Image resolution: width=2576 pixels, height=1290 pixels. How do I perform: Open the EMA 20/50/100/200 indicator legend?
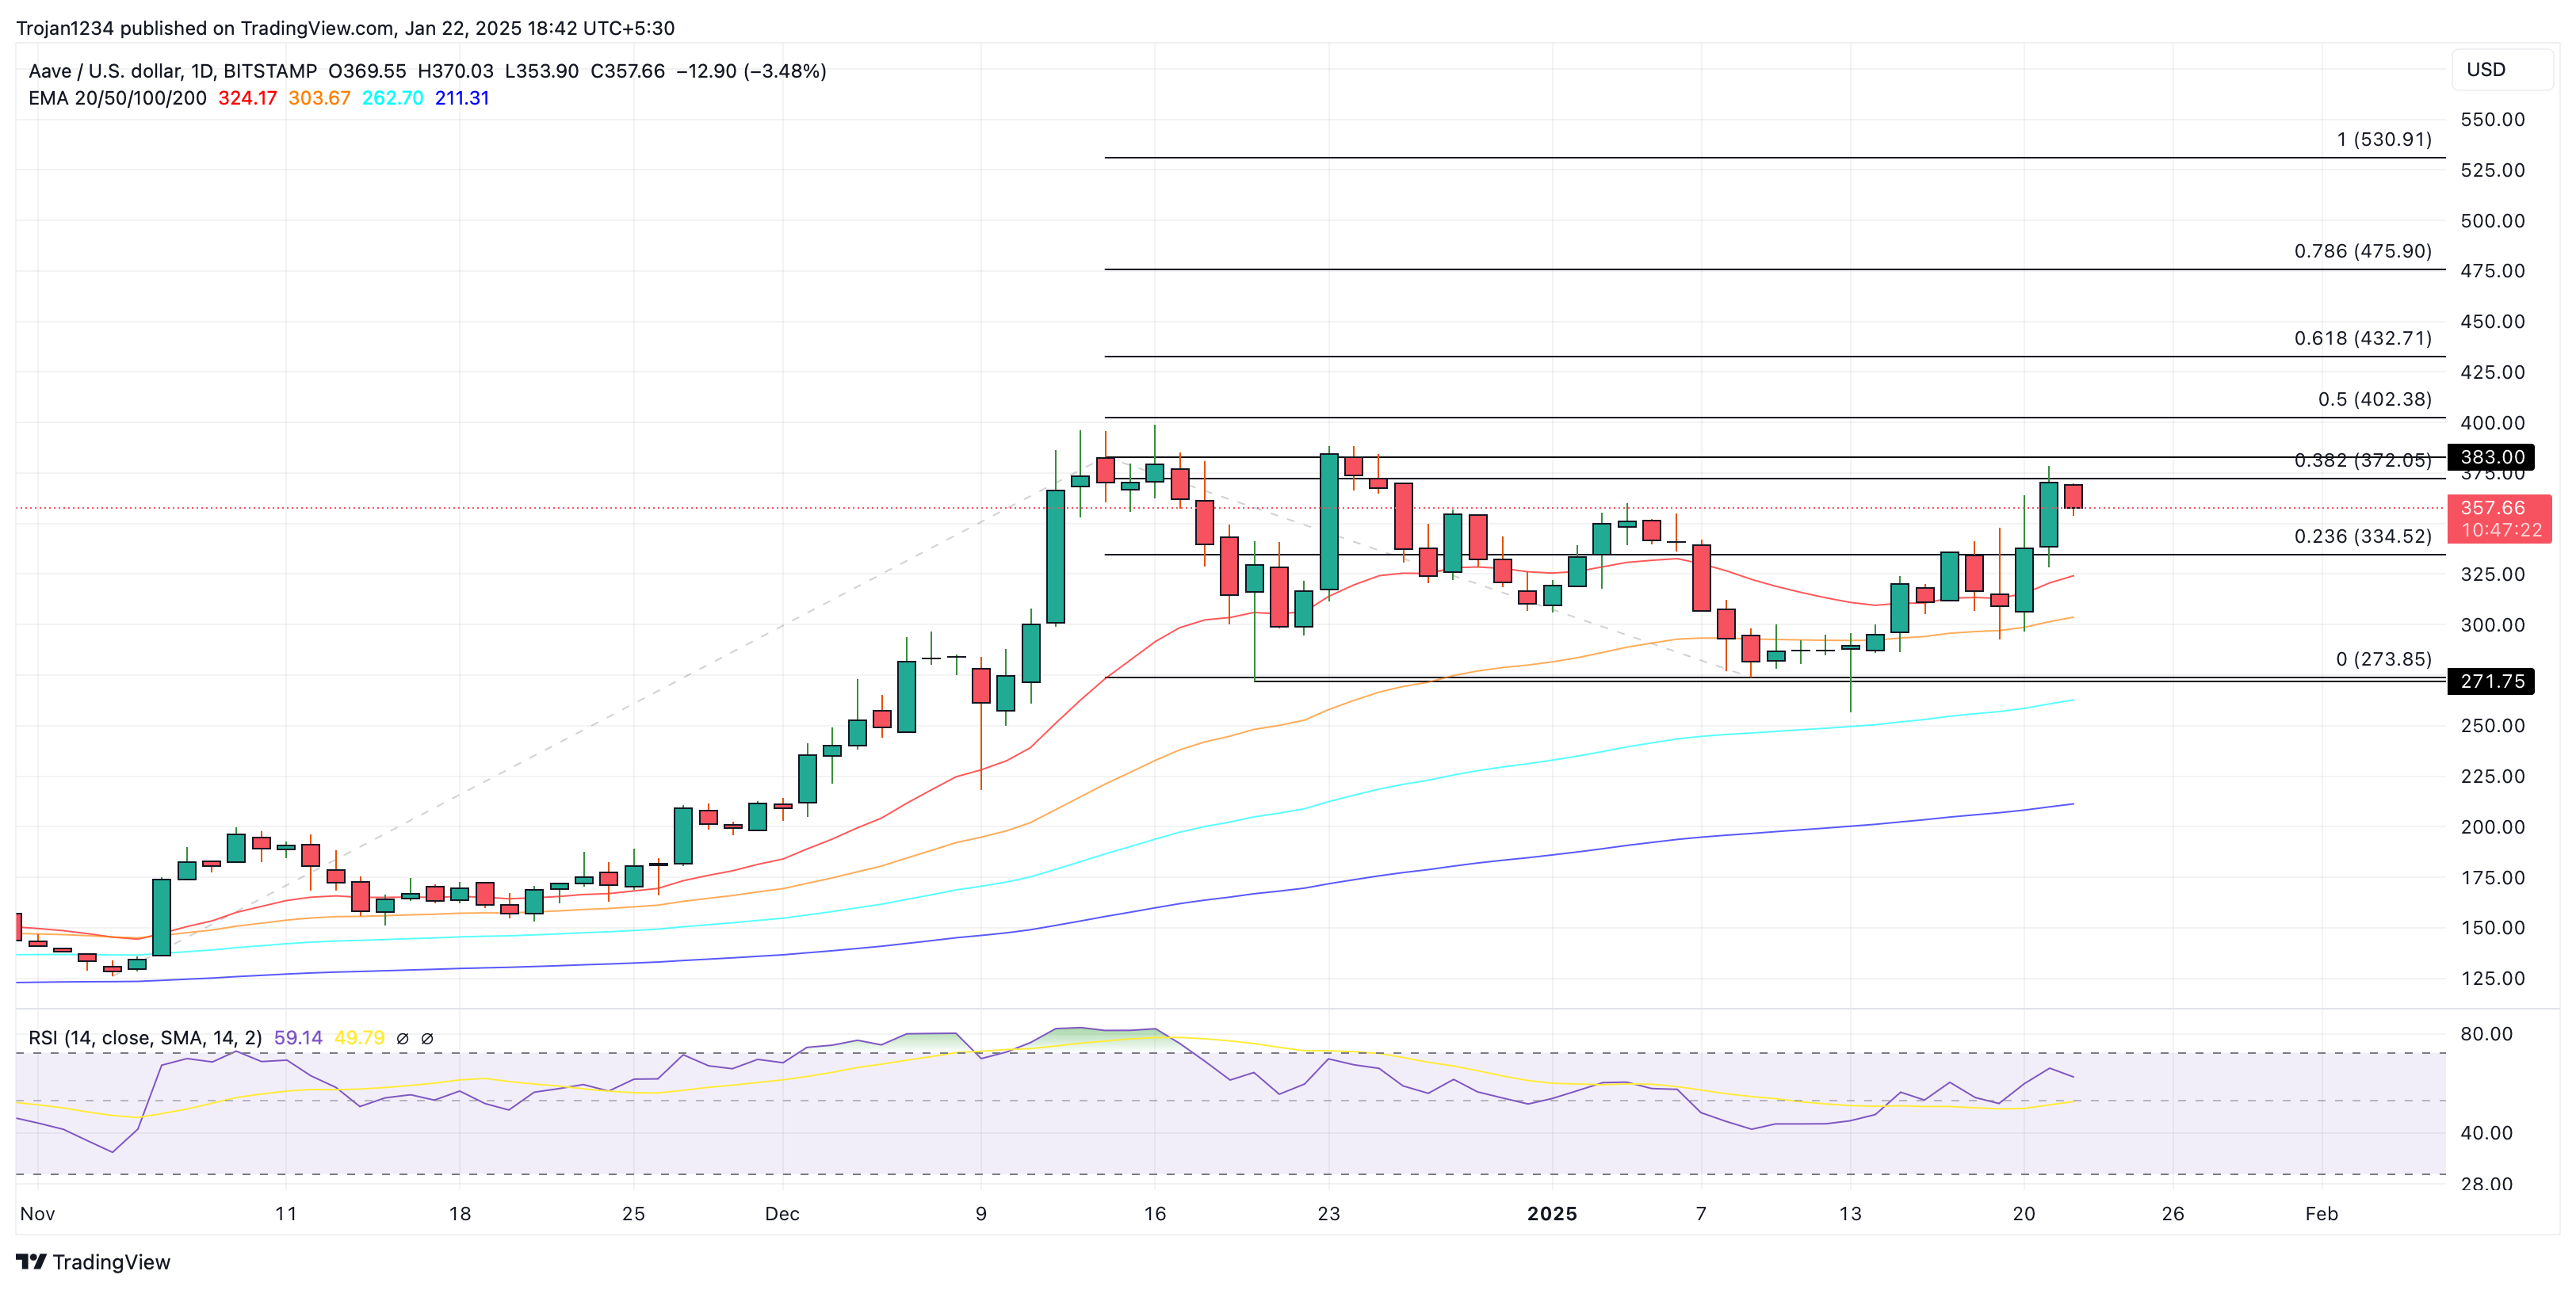click(x=117, y=98)
